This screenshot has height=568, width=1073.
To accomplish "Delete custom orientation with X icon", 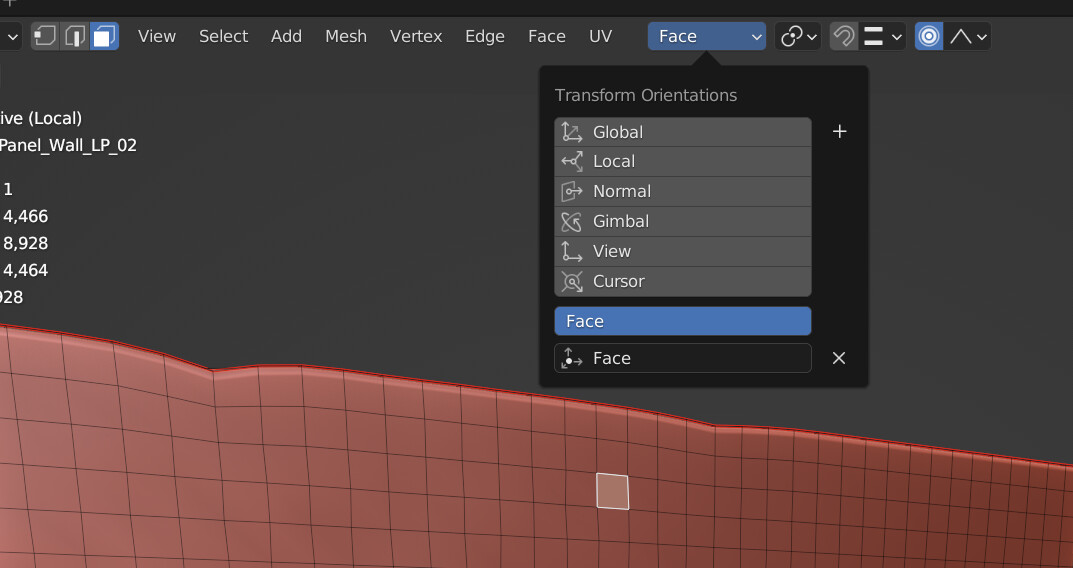I will 839,358.
